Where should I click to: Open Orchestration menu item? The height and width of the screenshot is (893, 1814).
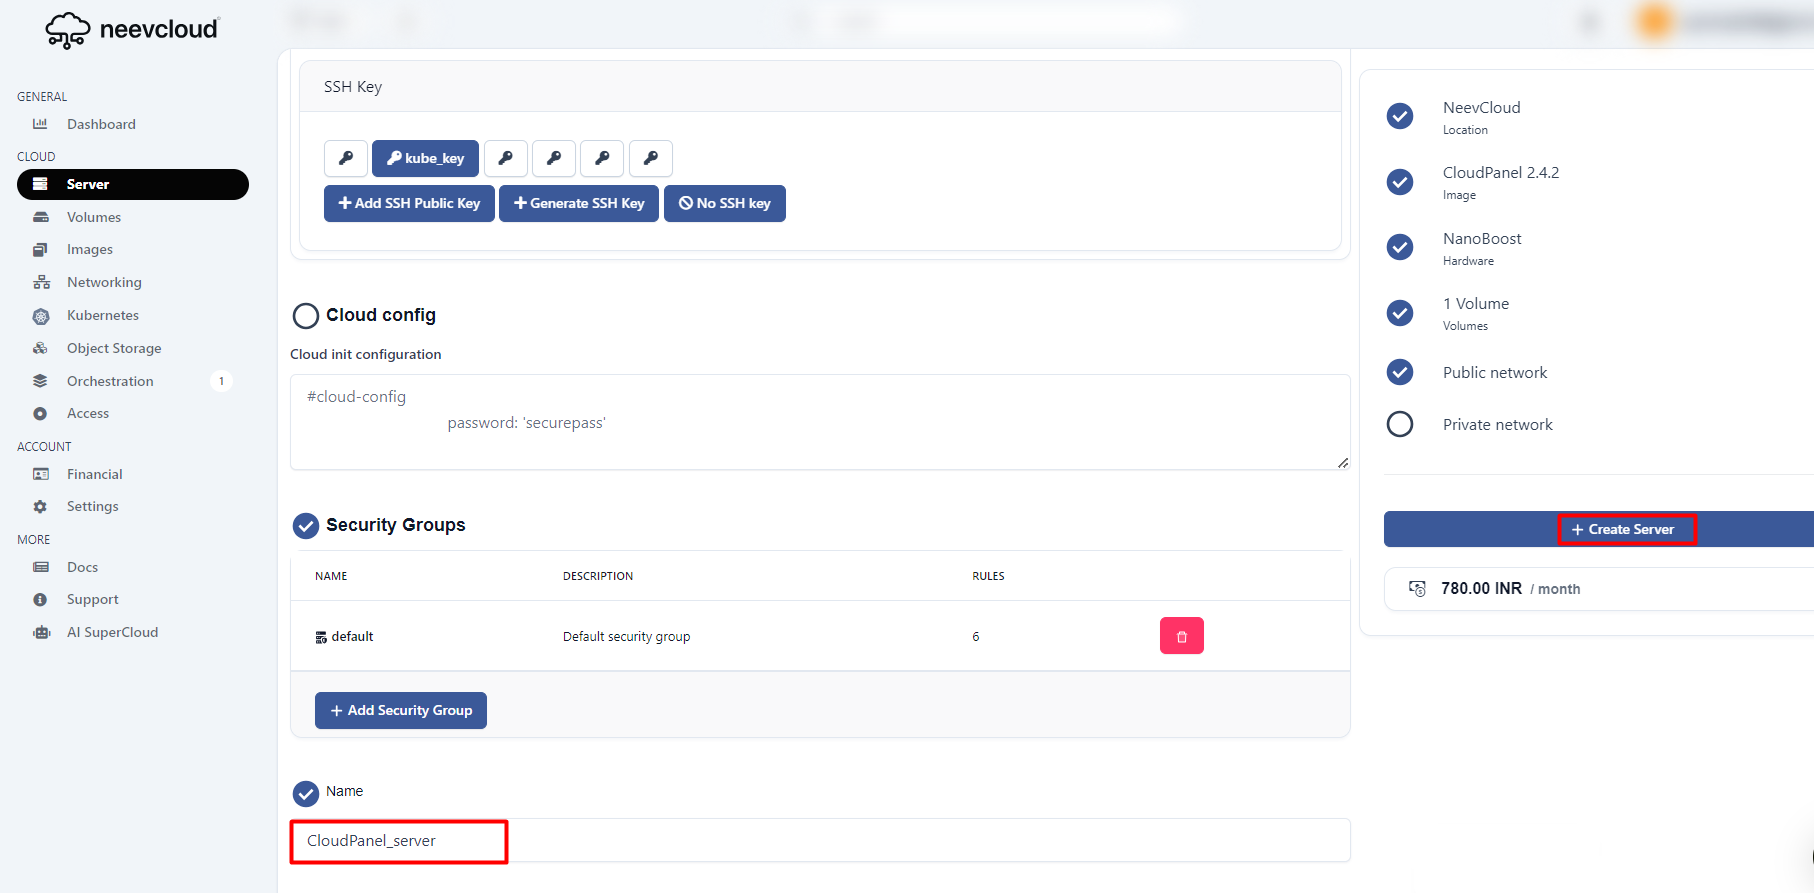pyautogui.click(x=110, y=381)
